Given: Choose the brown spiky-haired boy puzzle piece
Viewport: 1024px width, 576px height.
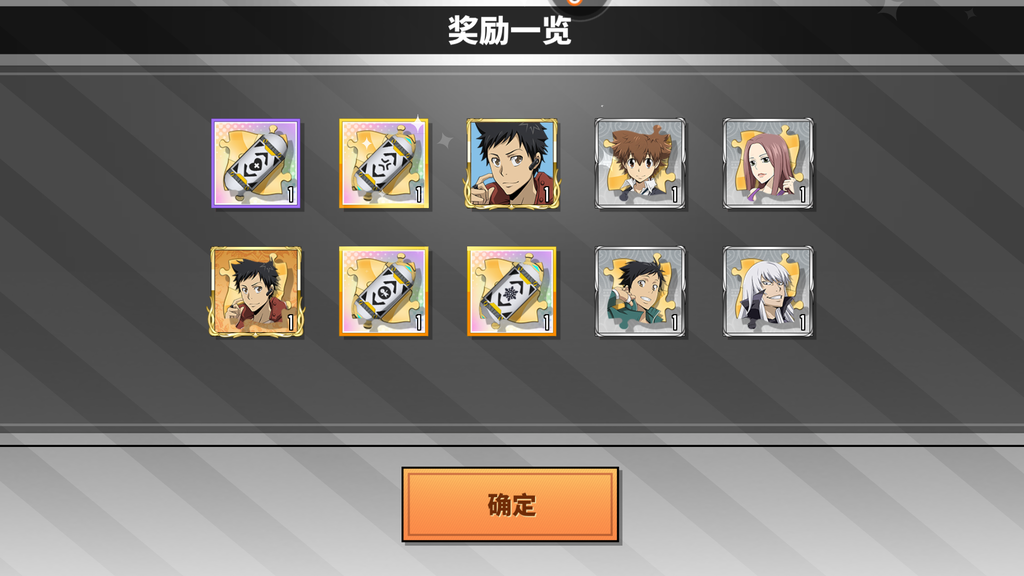Looking at the screenshot, I should 640,163.
